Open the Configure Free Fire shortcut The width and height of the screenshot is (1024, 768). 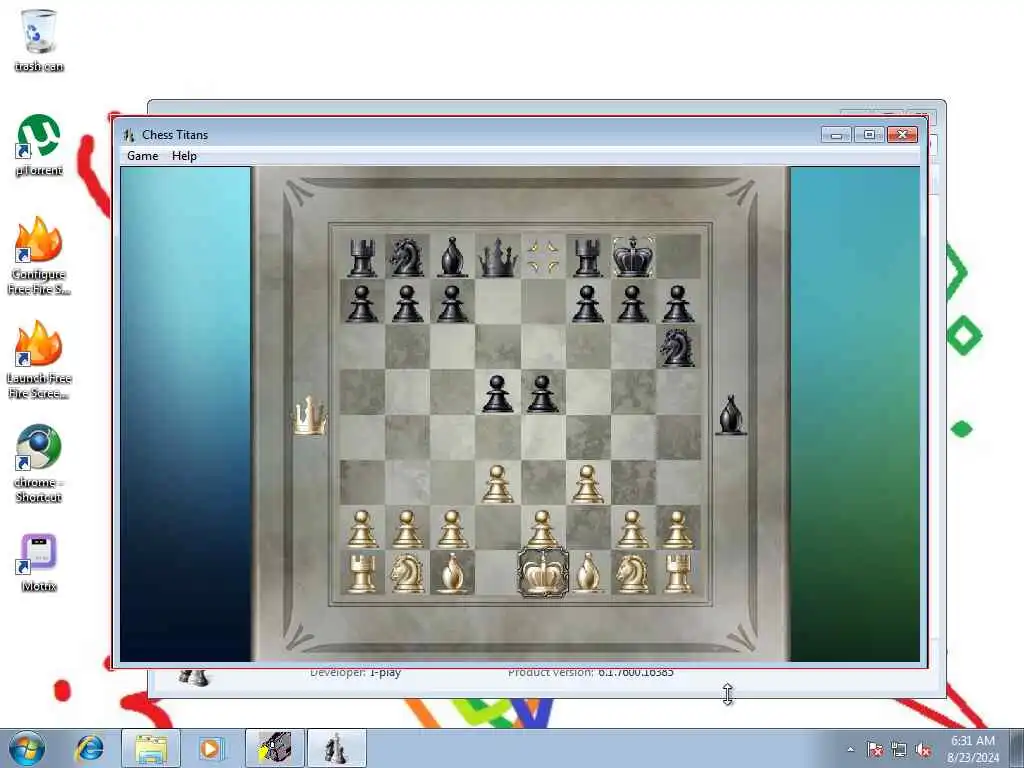pyautogui.click(x=39, y=256)
